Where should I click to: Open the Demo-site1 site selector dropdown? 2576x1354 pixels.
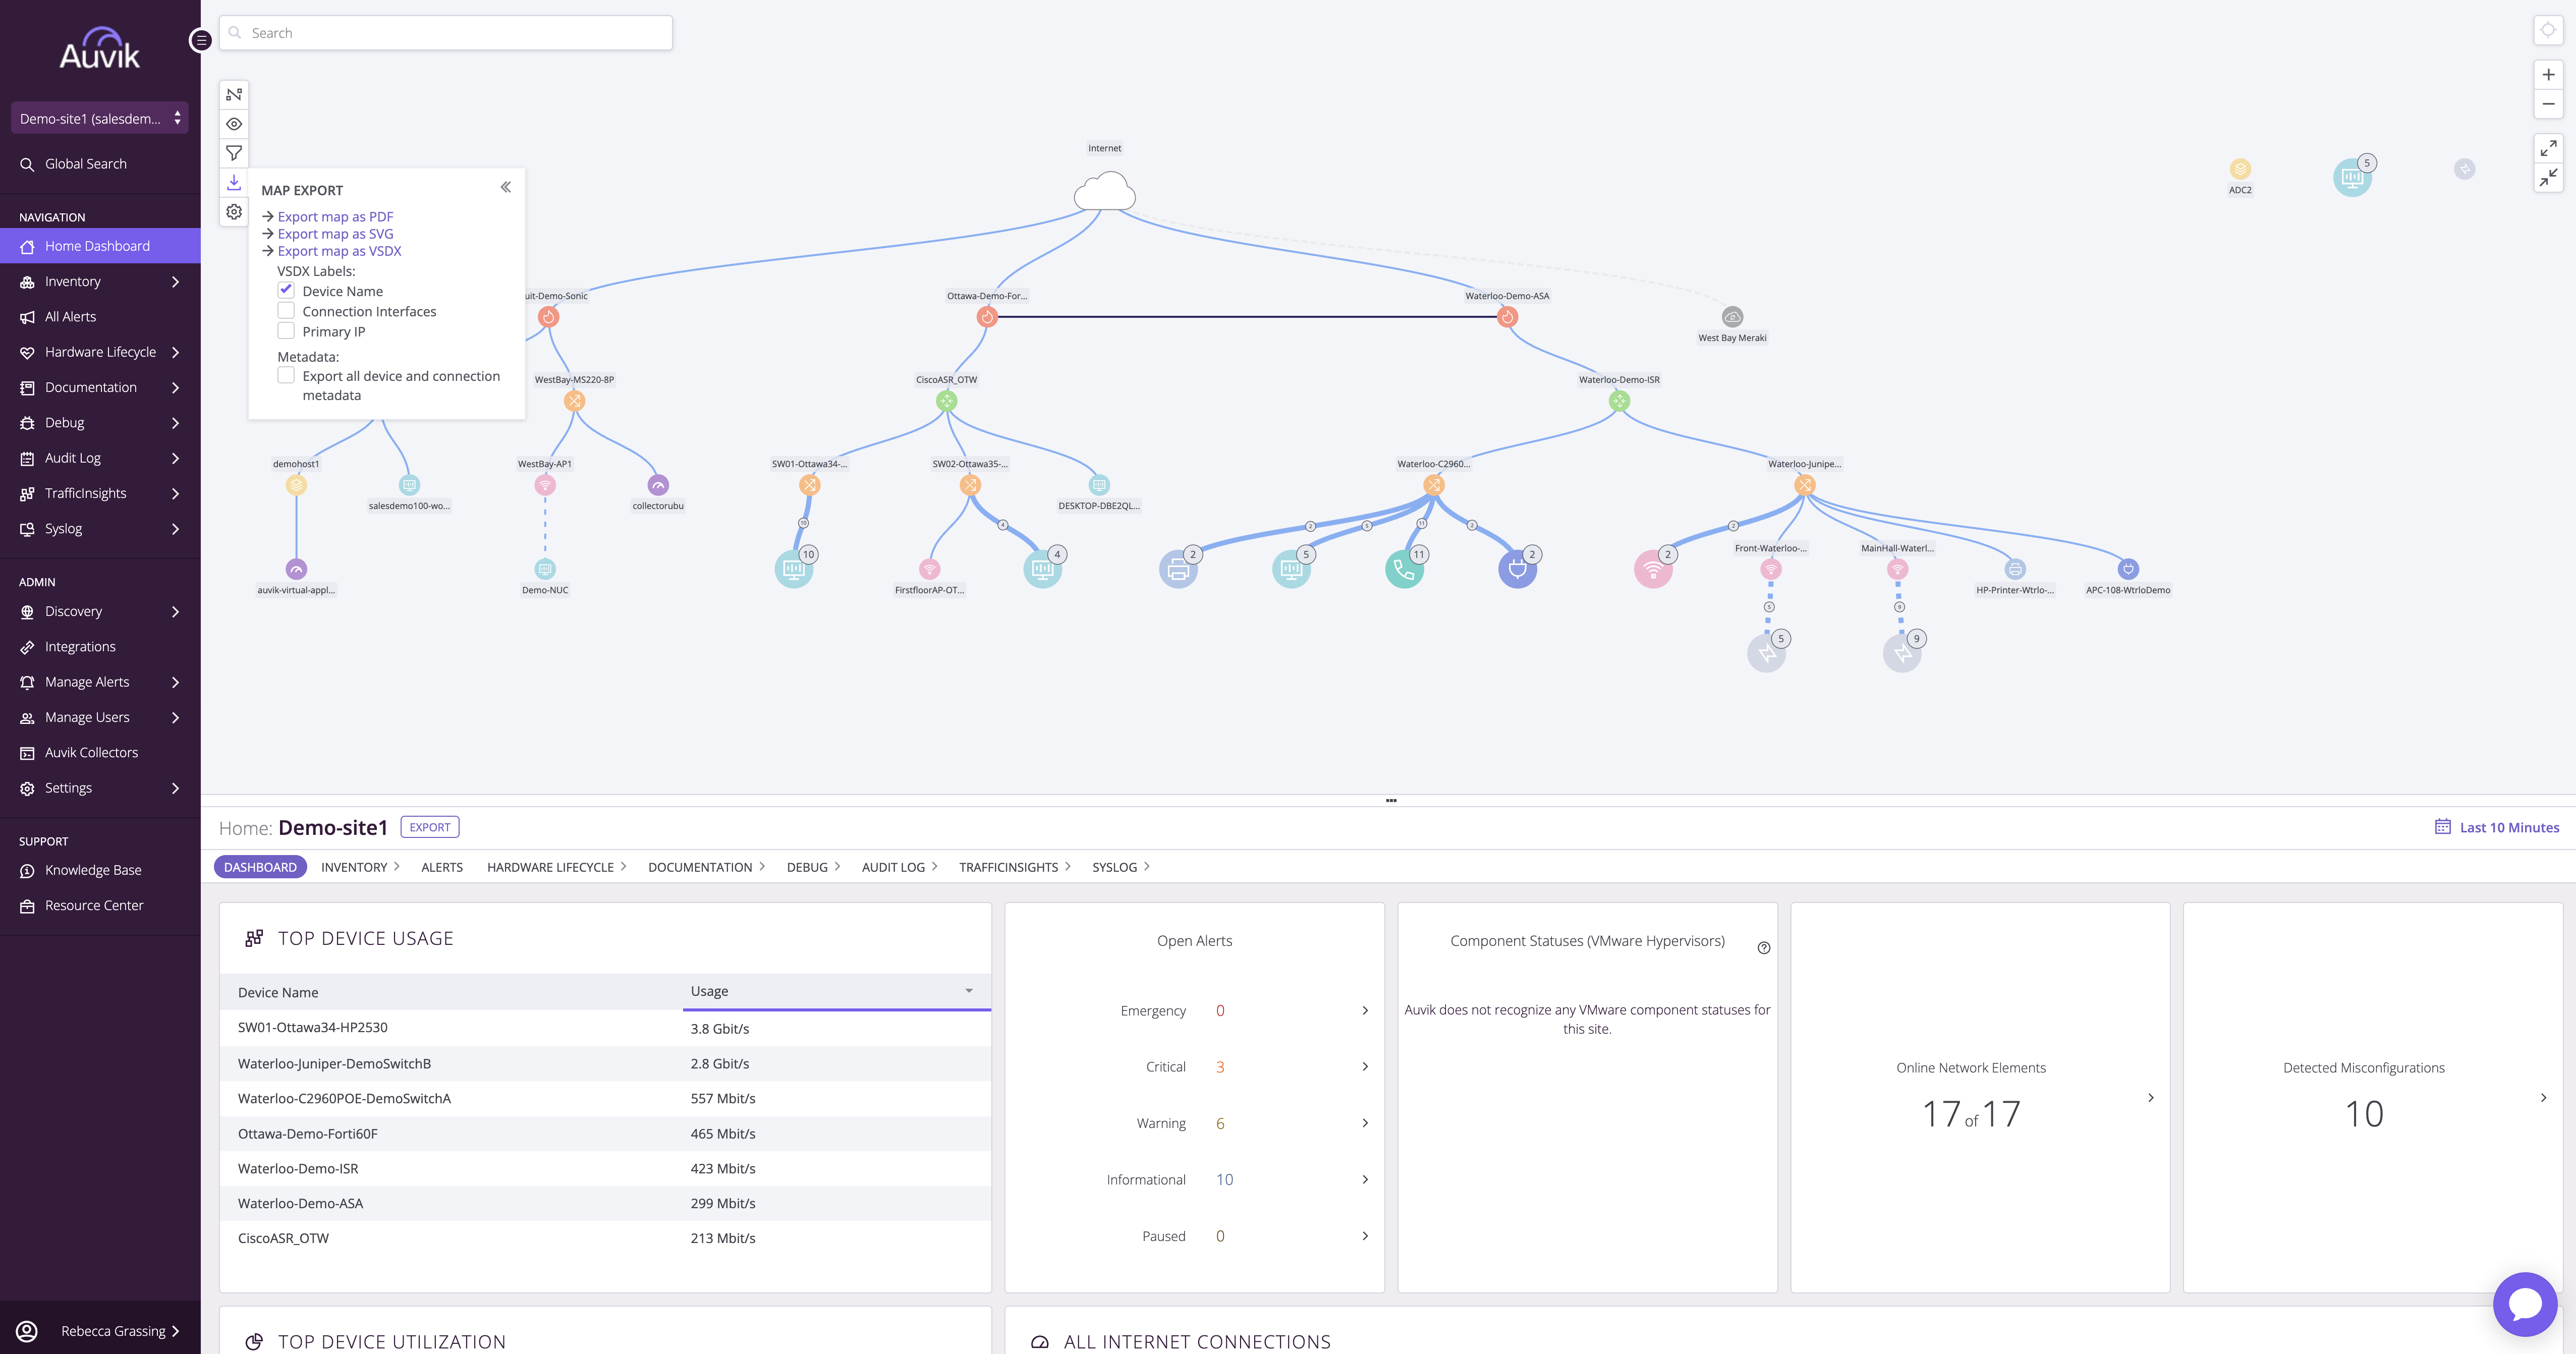pyautogui.click(x=99, y=118)
